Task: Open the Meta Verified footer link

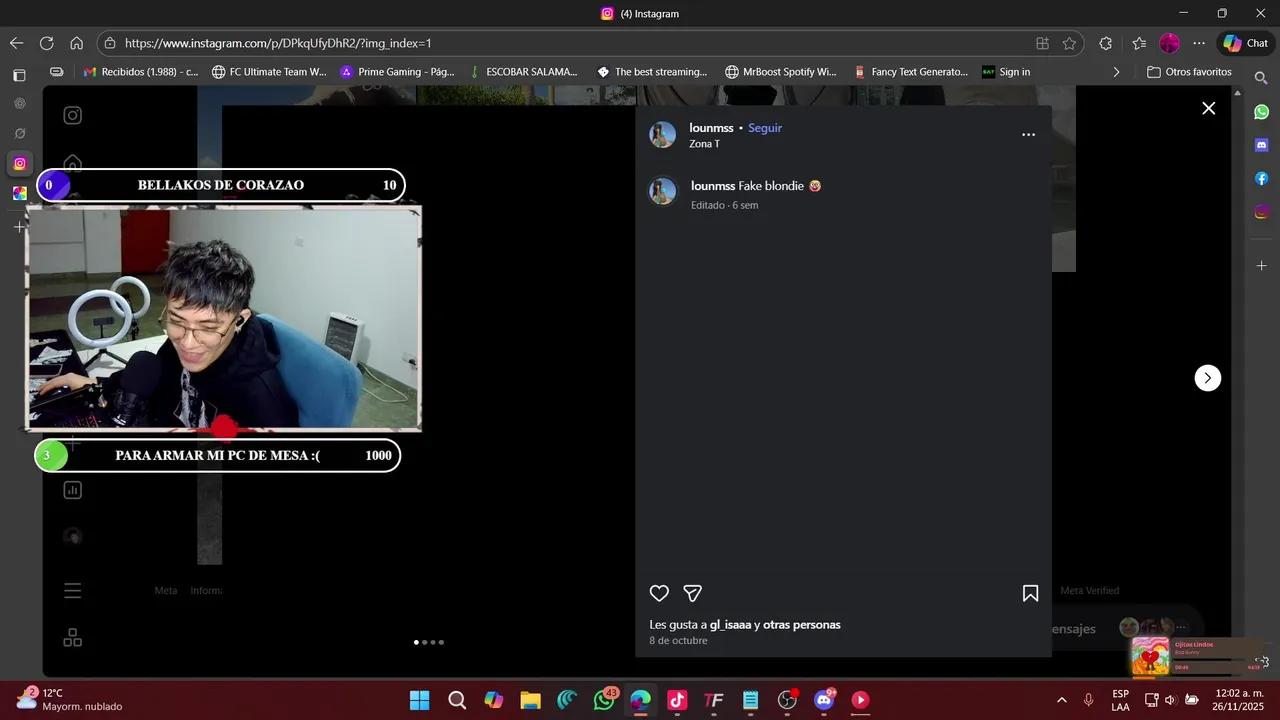Action: tap(1089, 591)
